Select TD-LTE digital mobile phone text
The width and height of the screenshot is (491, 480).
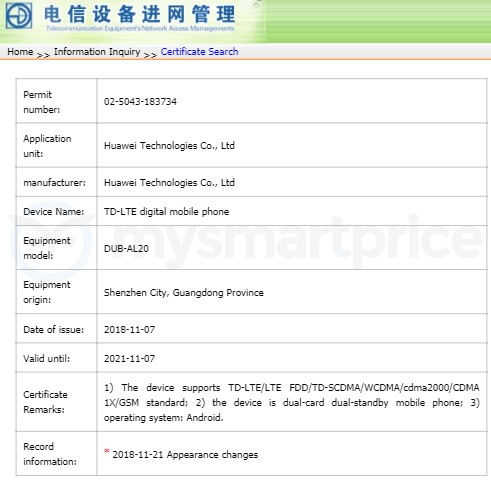pyautogui.click(x=166, y=212)
